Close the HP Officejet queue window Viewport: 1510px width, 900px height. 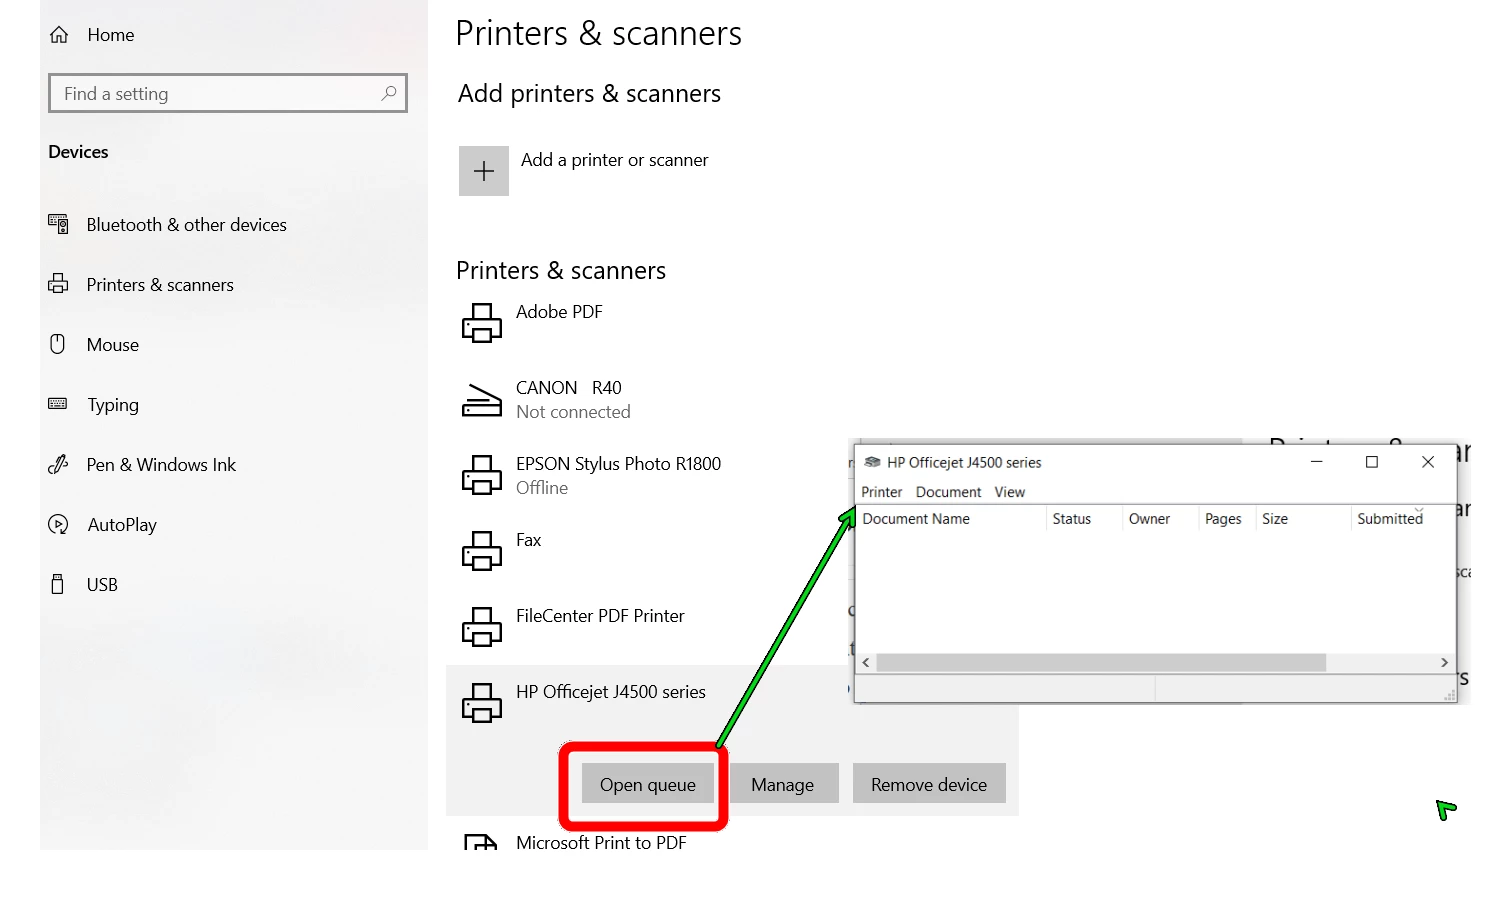pos(1428,462)
